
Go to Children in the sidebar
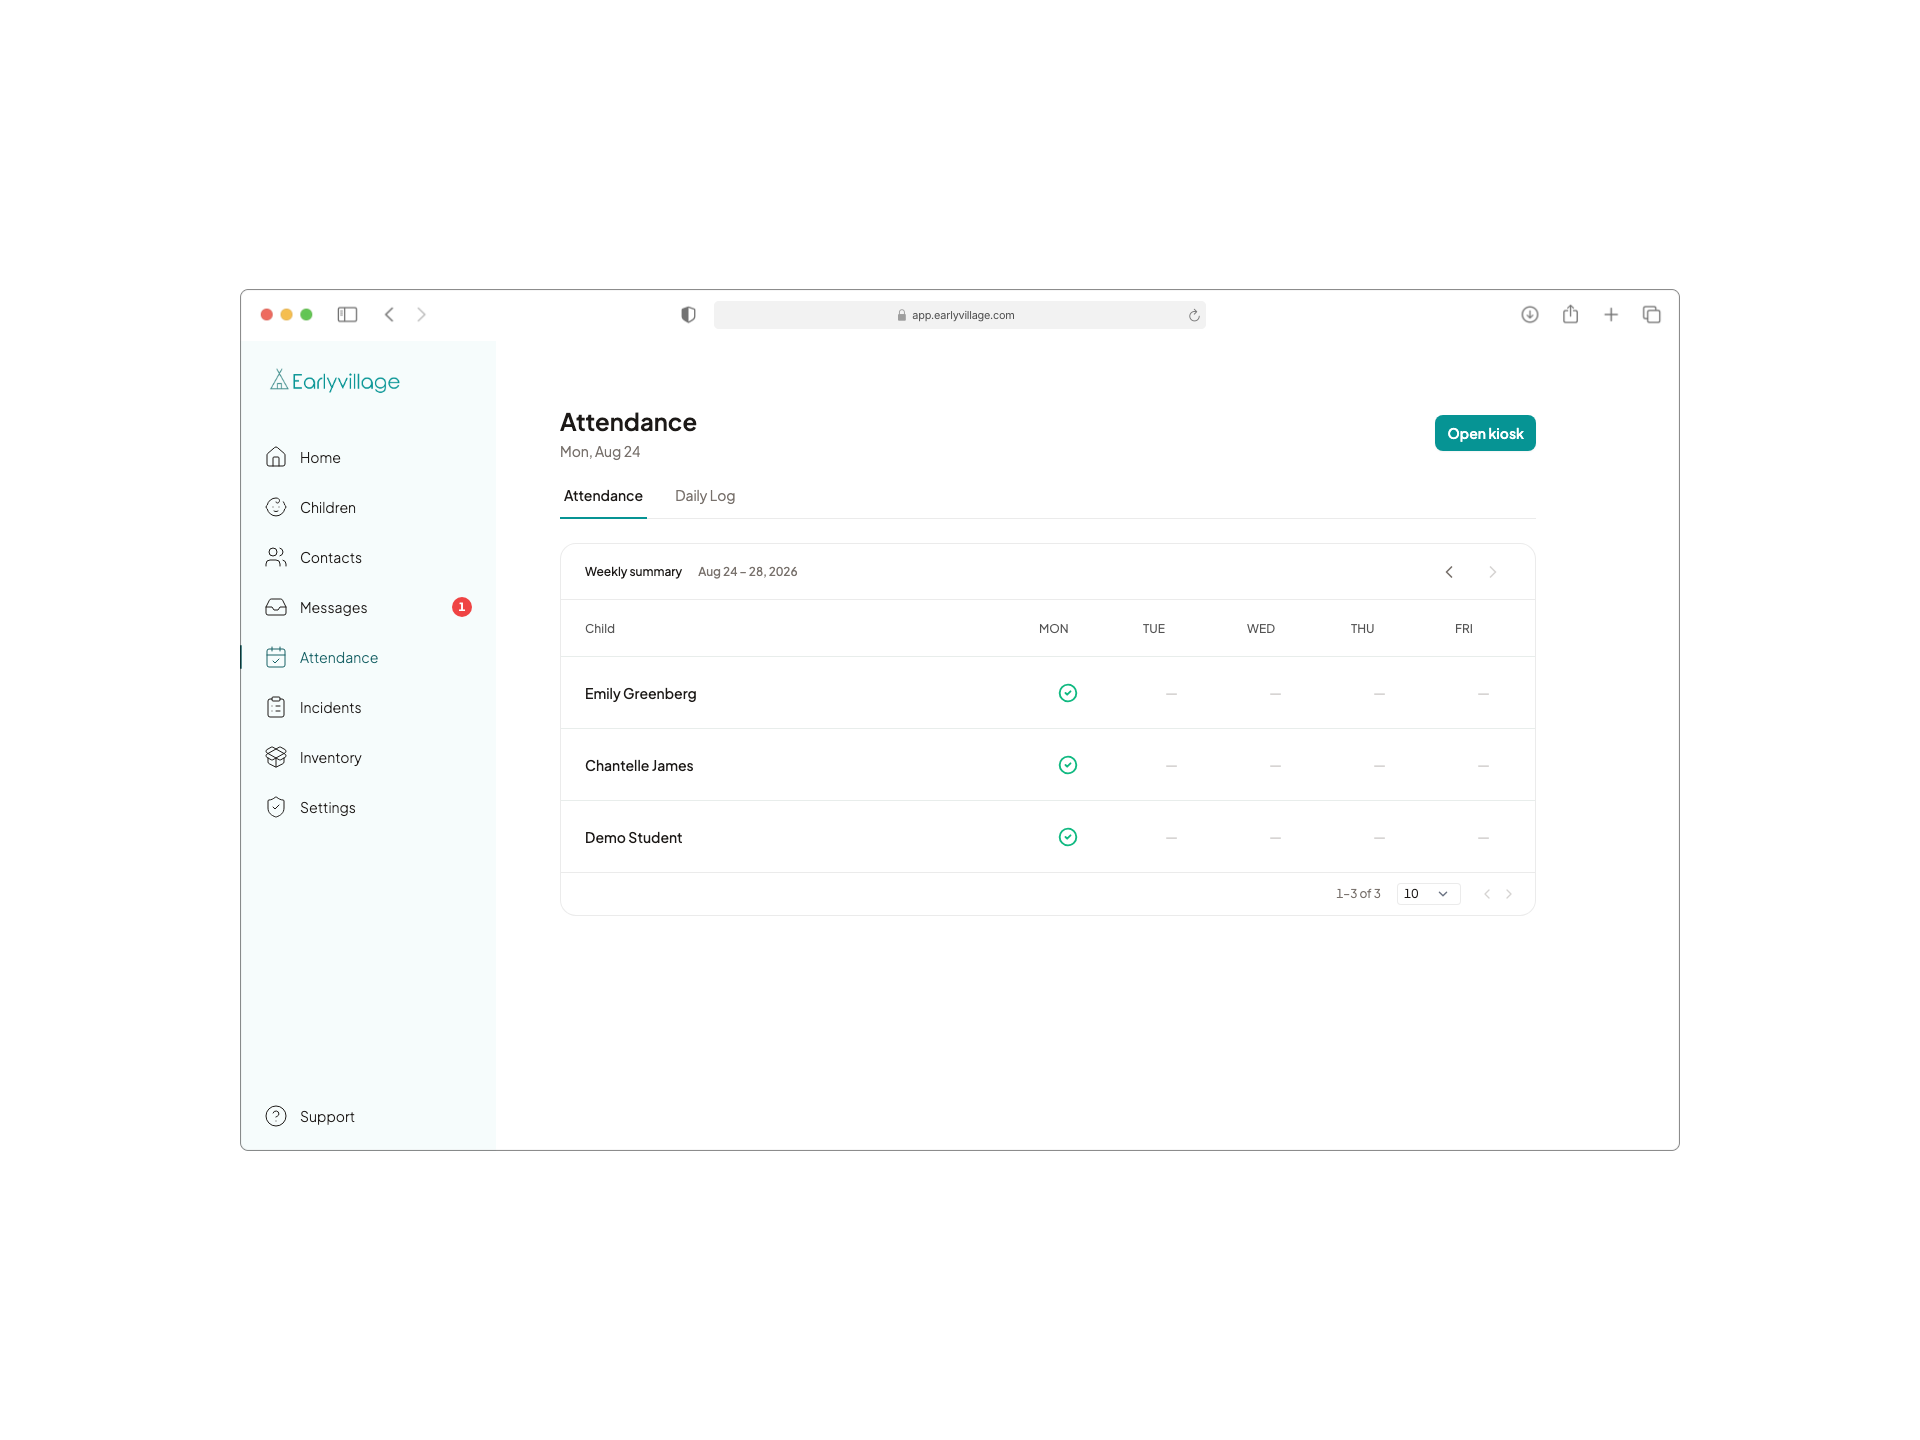click(368, 507)
